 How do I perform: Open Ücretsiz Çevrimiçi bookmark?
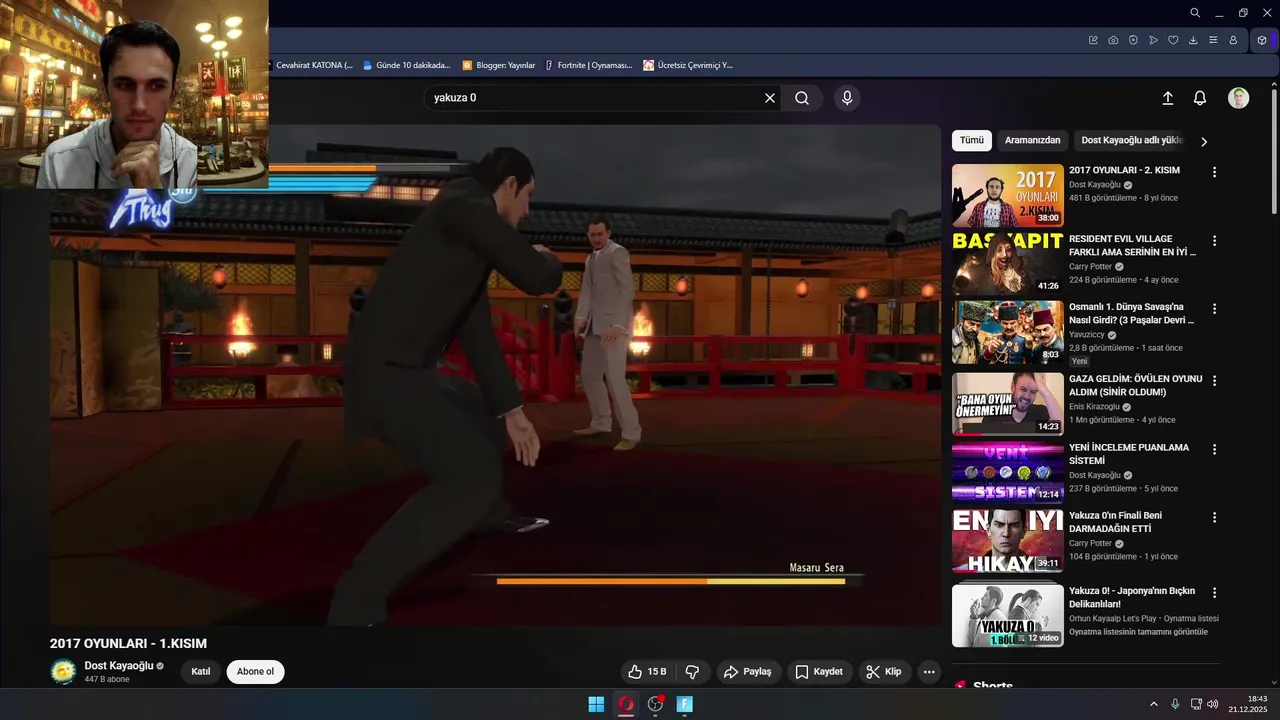point(688,65)
